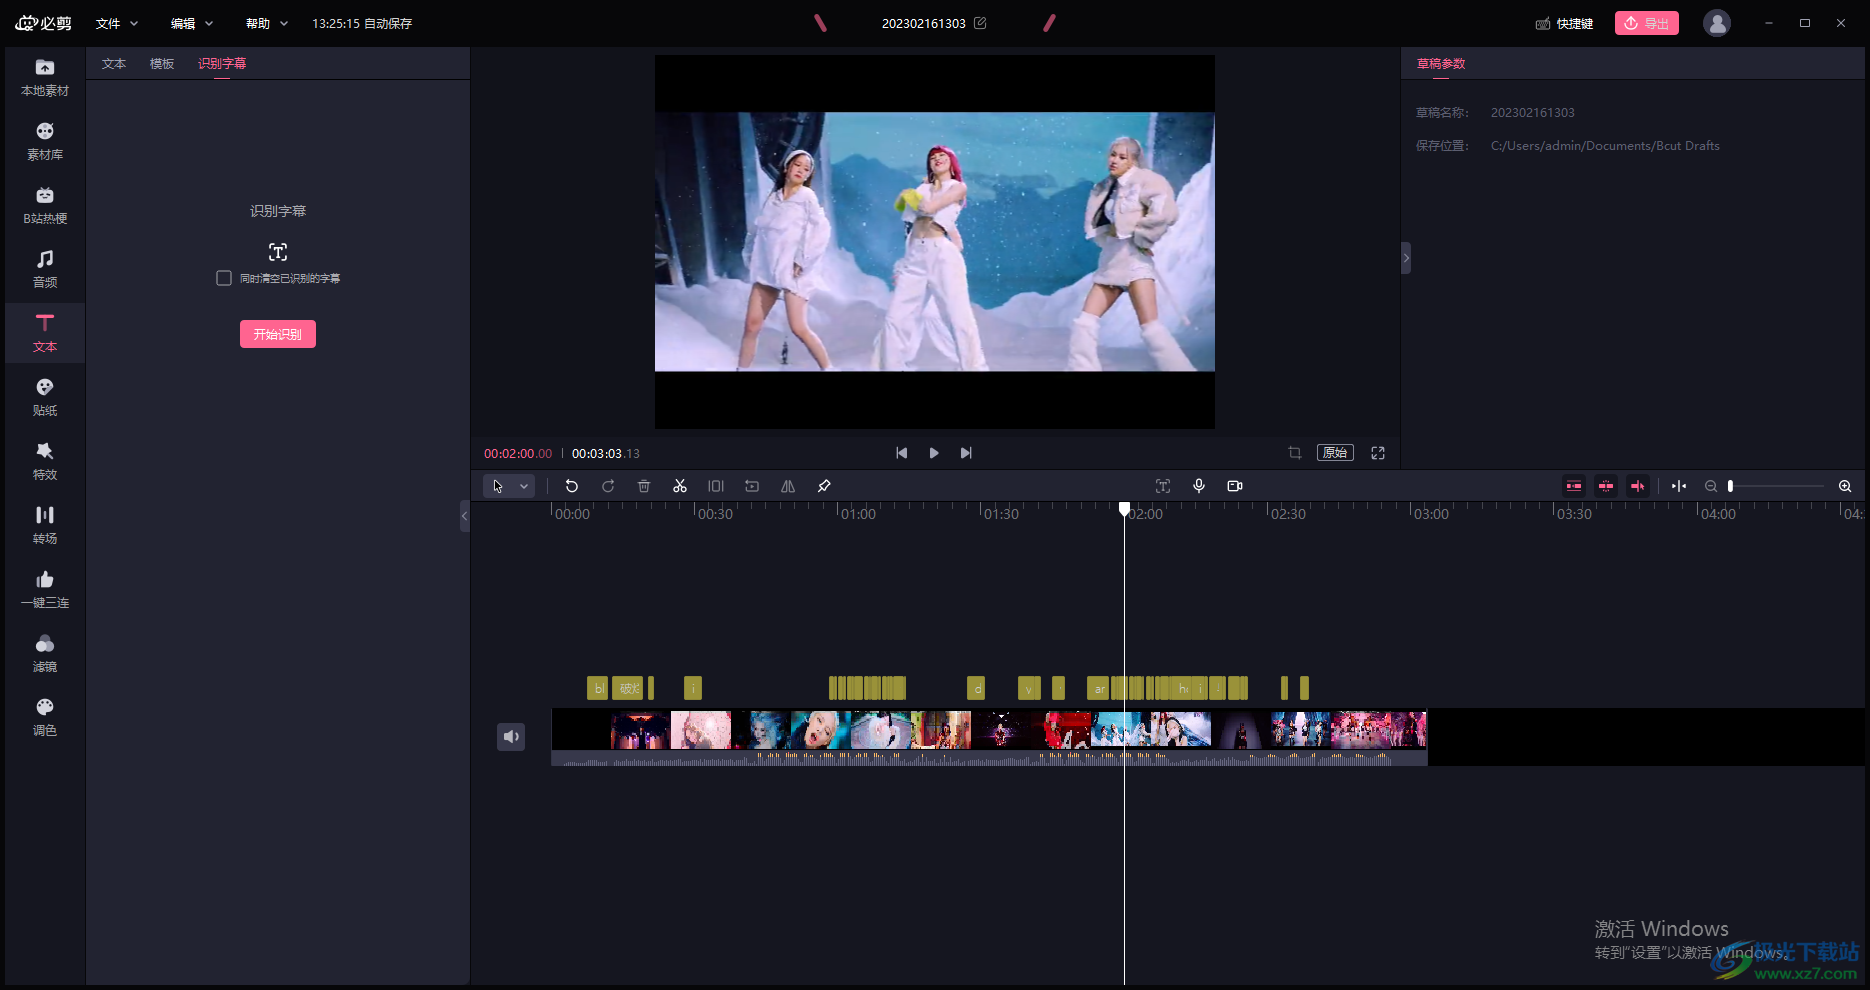Click the playhead alignment split icon
The image size is (1870, 990).
(1679, 486)
